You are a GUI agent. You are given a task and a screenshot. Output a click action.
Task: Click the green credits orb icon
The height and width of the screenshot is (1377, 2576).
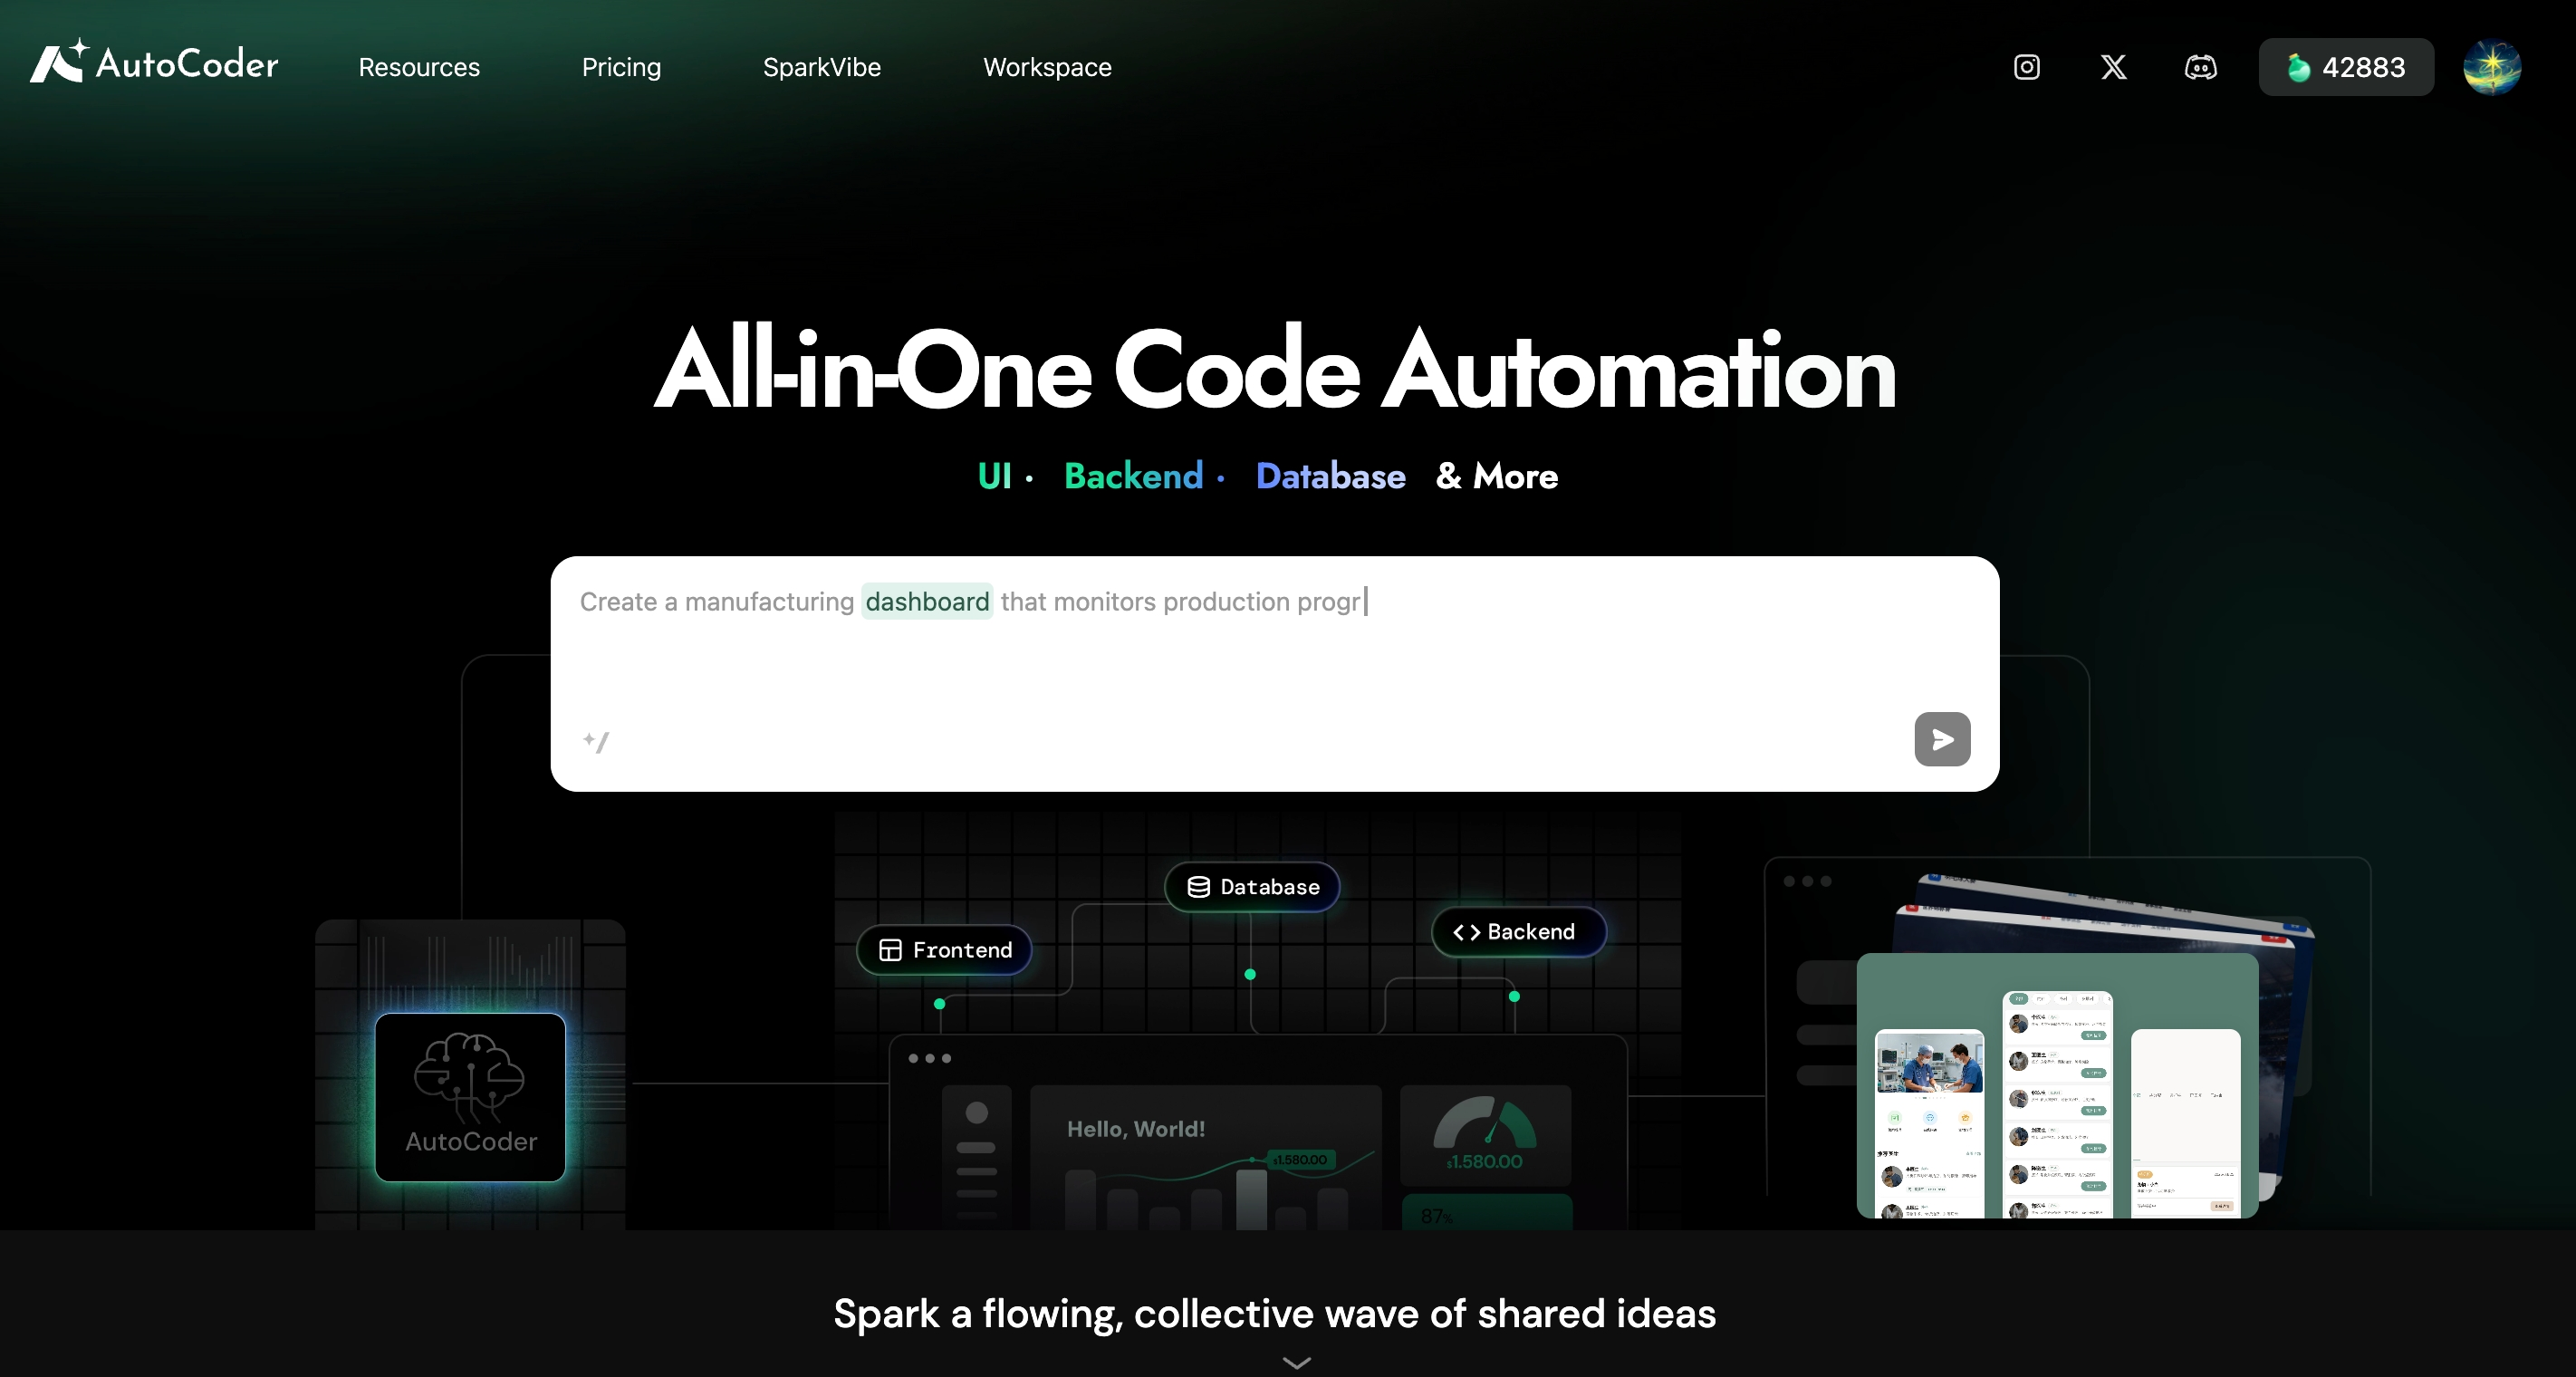[x=2299, y=67]
